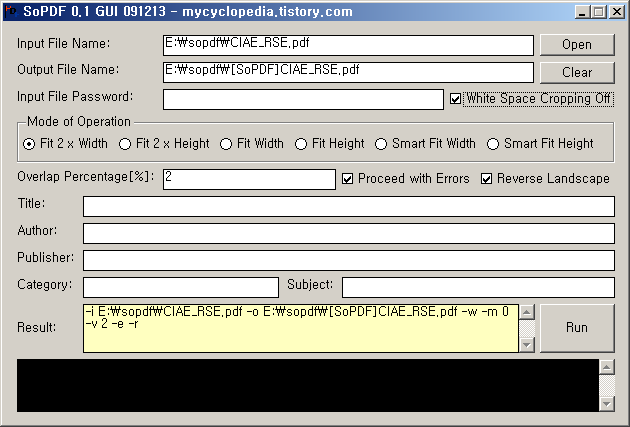The image size is (630, 427).
Task: Click Result box scroll down arrow
Action: 527,345
